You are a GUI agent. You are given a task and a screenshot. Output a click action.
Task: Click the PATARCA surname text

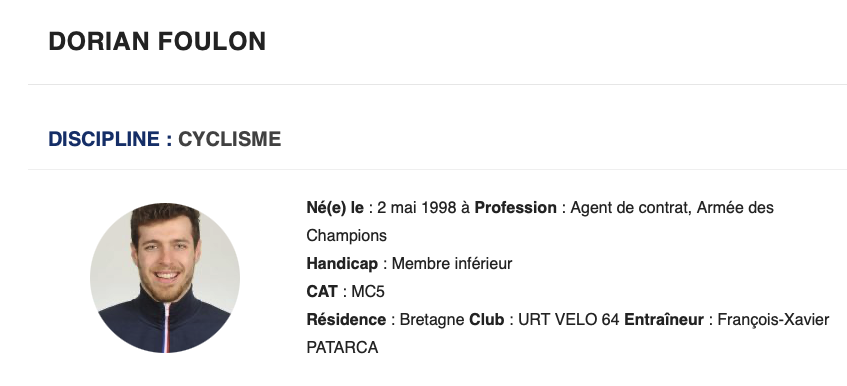click(342, 348)
